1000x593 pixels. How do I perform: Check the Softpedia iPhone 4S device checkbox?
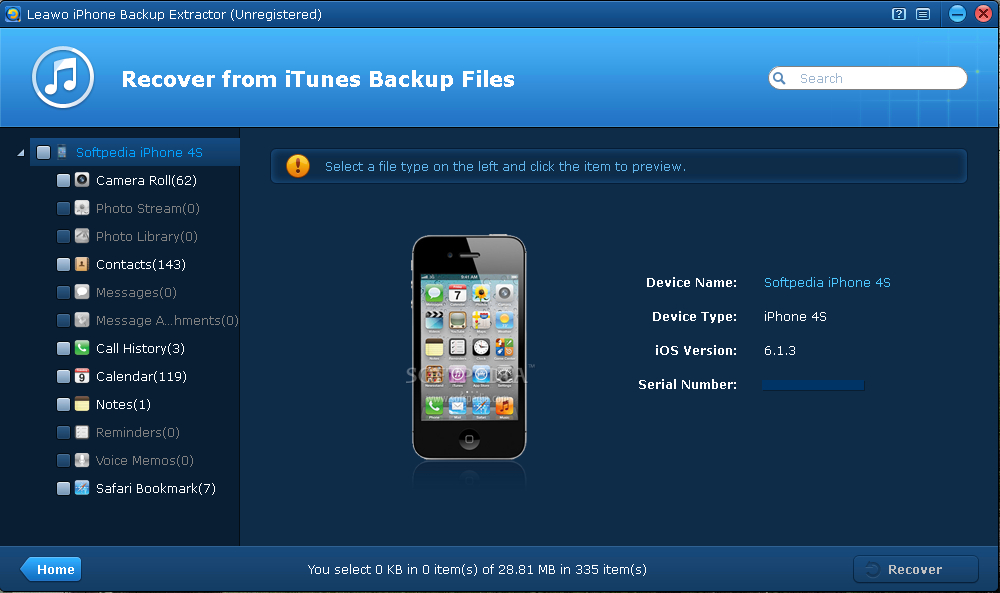tap(43, 152)
